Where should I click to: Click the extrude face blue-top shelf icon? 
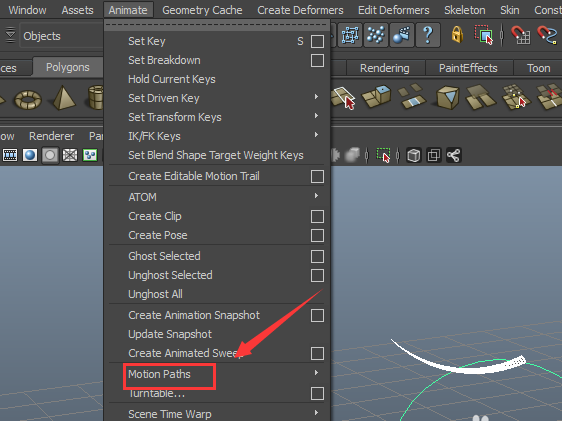tap(376, 97)
